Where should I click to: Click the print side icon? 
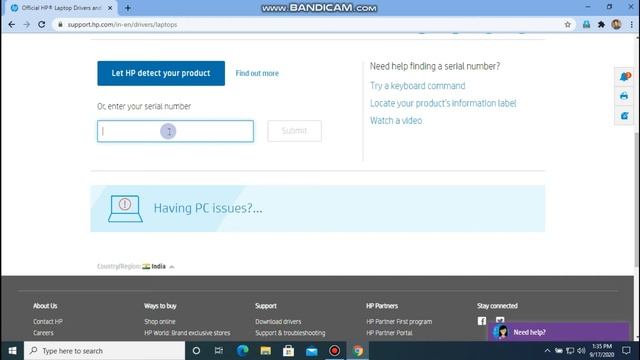(624, 96)
